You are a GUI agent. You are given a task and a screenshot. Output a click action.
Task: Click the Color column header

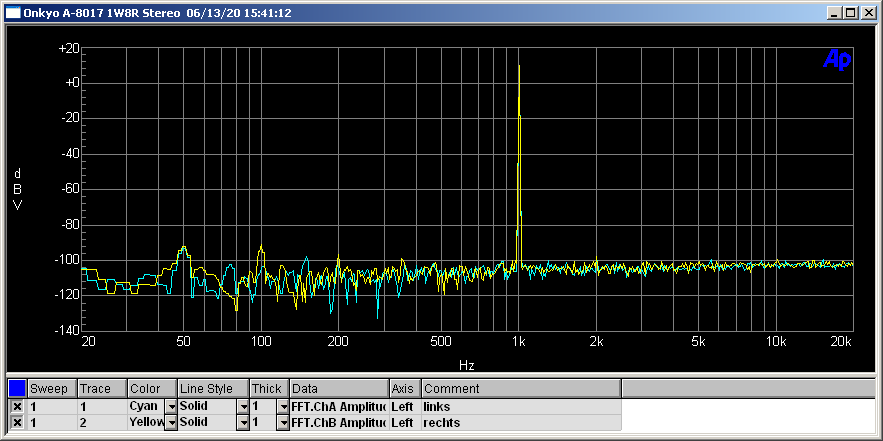click(x=153, y=389)
